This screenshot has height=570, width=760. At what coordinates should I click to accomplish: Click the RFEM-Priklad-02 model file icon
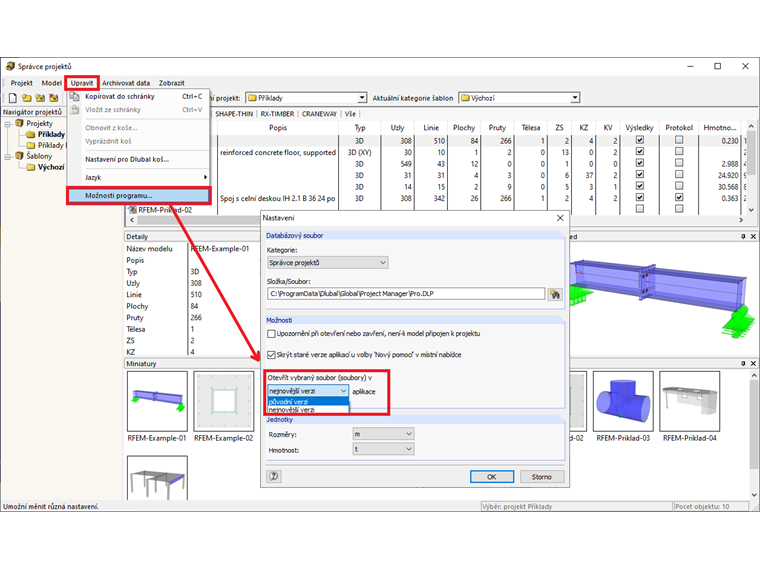coord(132,210)
